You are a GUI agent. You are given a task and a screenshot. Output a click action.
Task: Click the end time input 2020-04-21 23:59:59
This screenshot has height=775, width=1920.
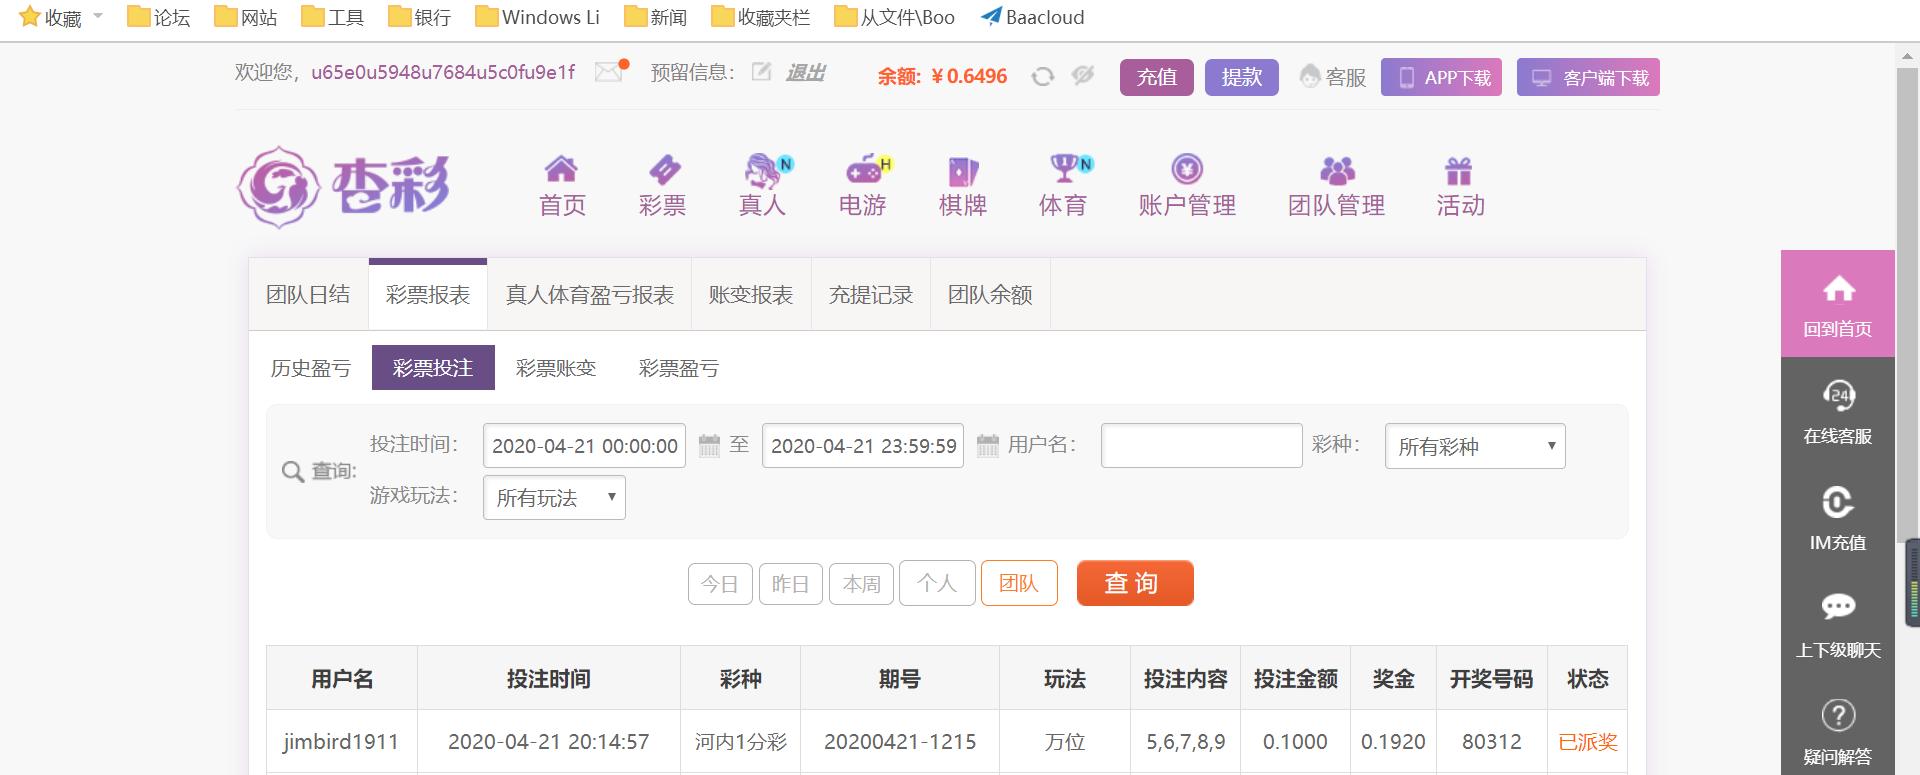[863, 446]
